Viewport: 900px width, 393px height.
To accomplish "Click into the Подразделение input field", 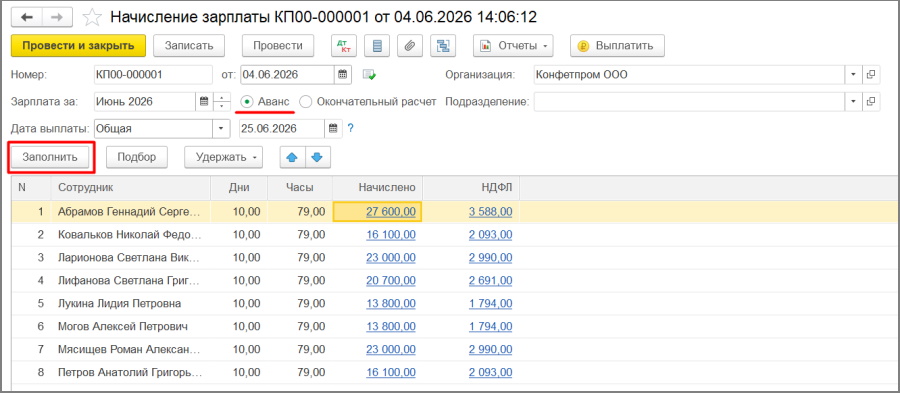I will click(689, 102).
